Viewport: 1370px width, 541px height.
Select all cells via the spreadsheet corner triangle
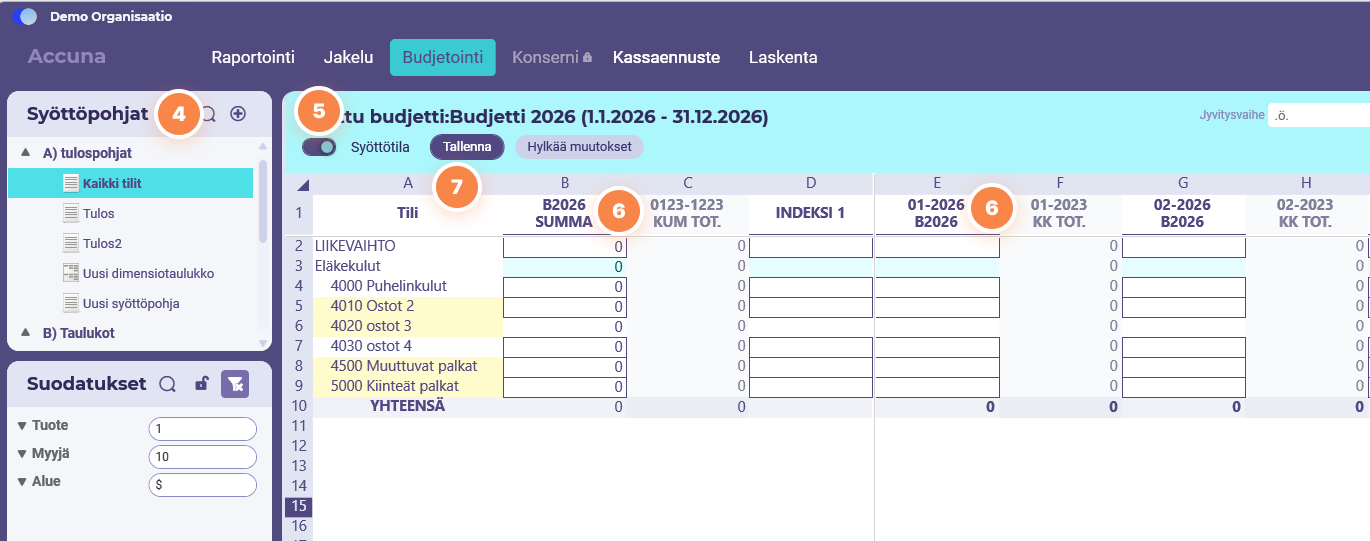click(x=304, y=184)
